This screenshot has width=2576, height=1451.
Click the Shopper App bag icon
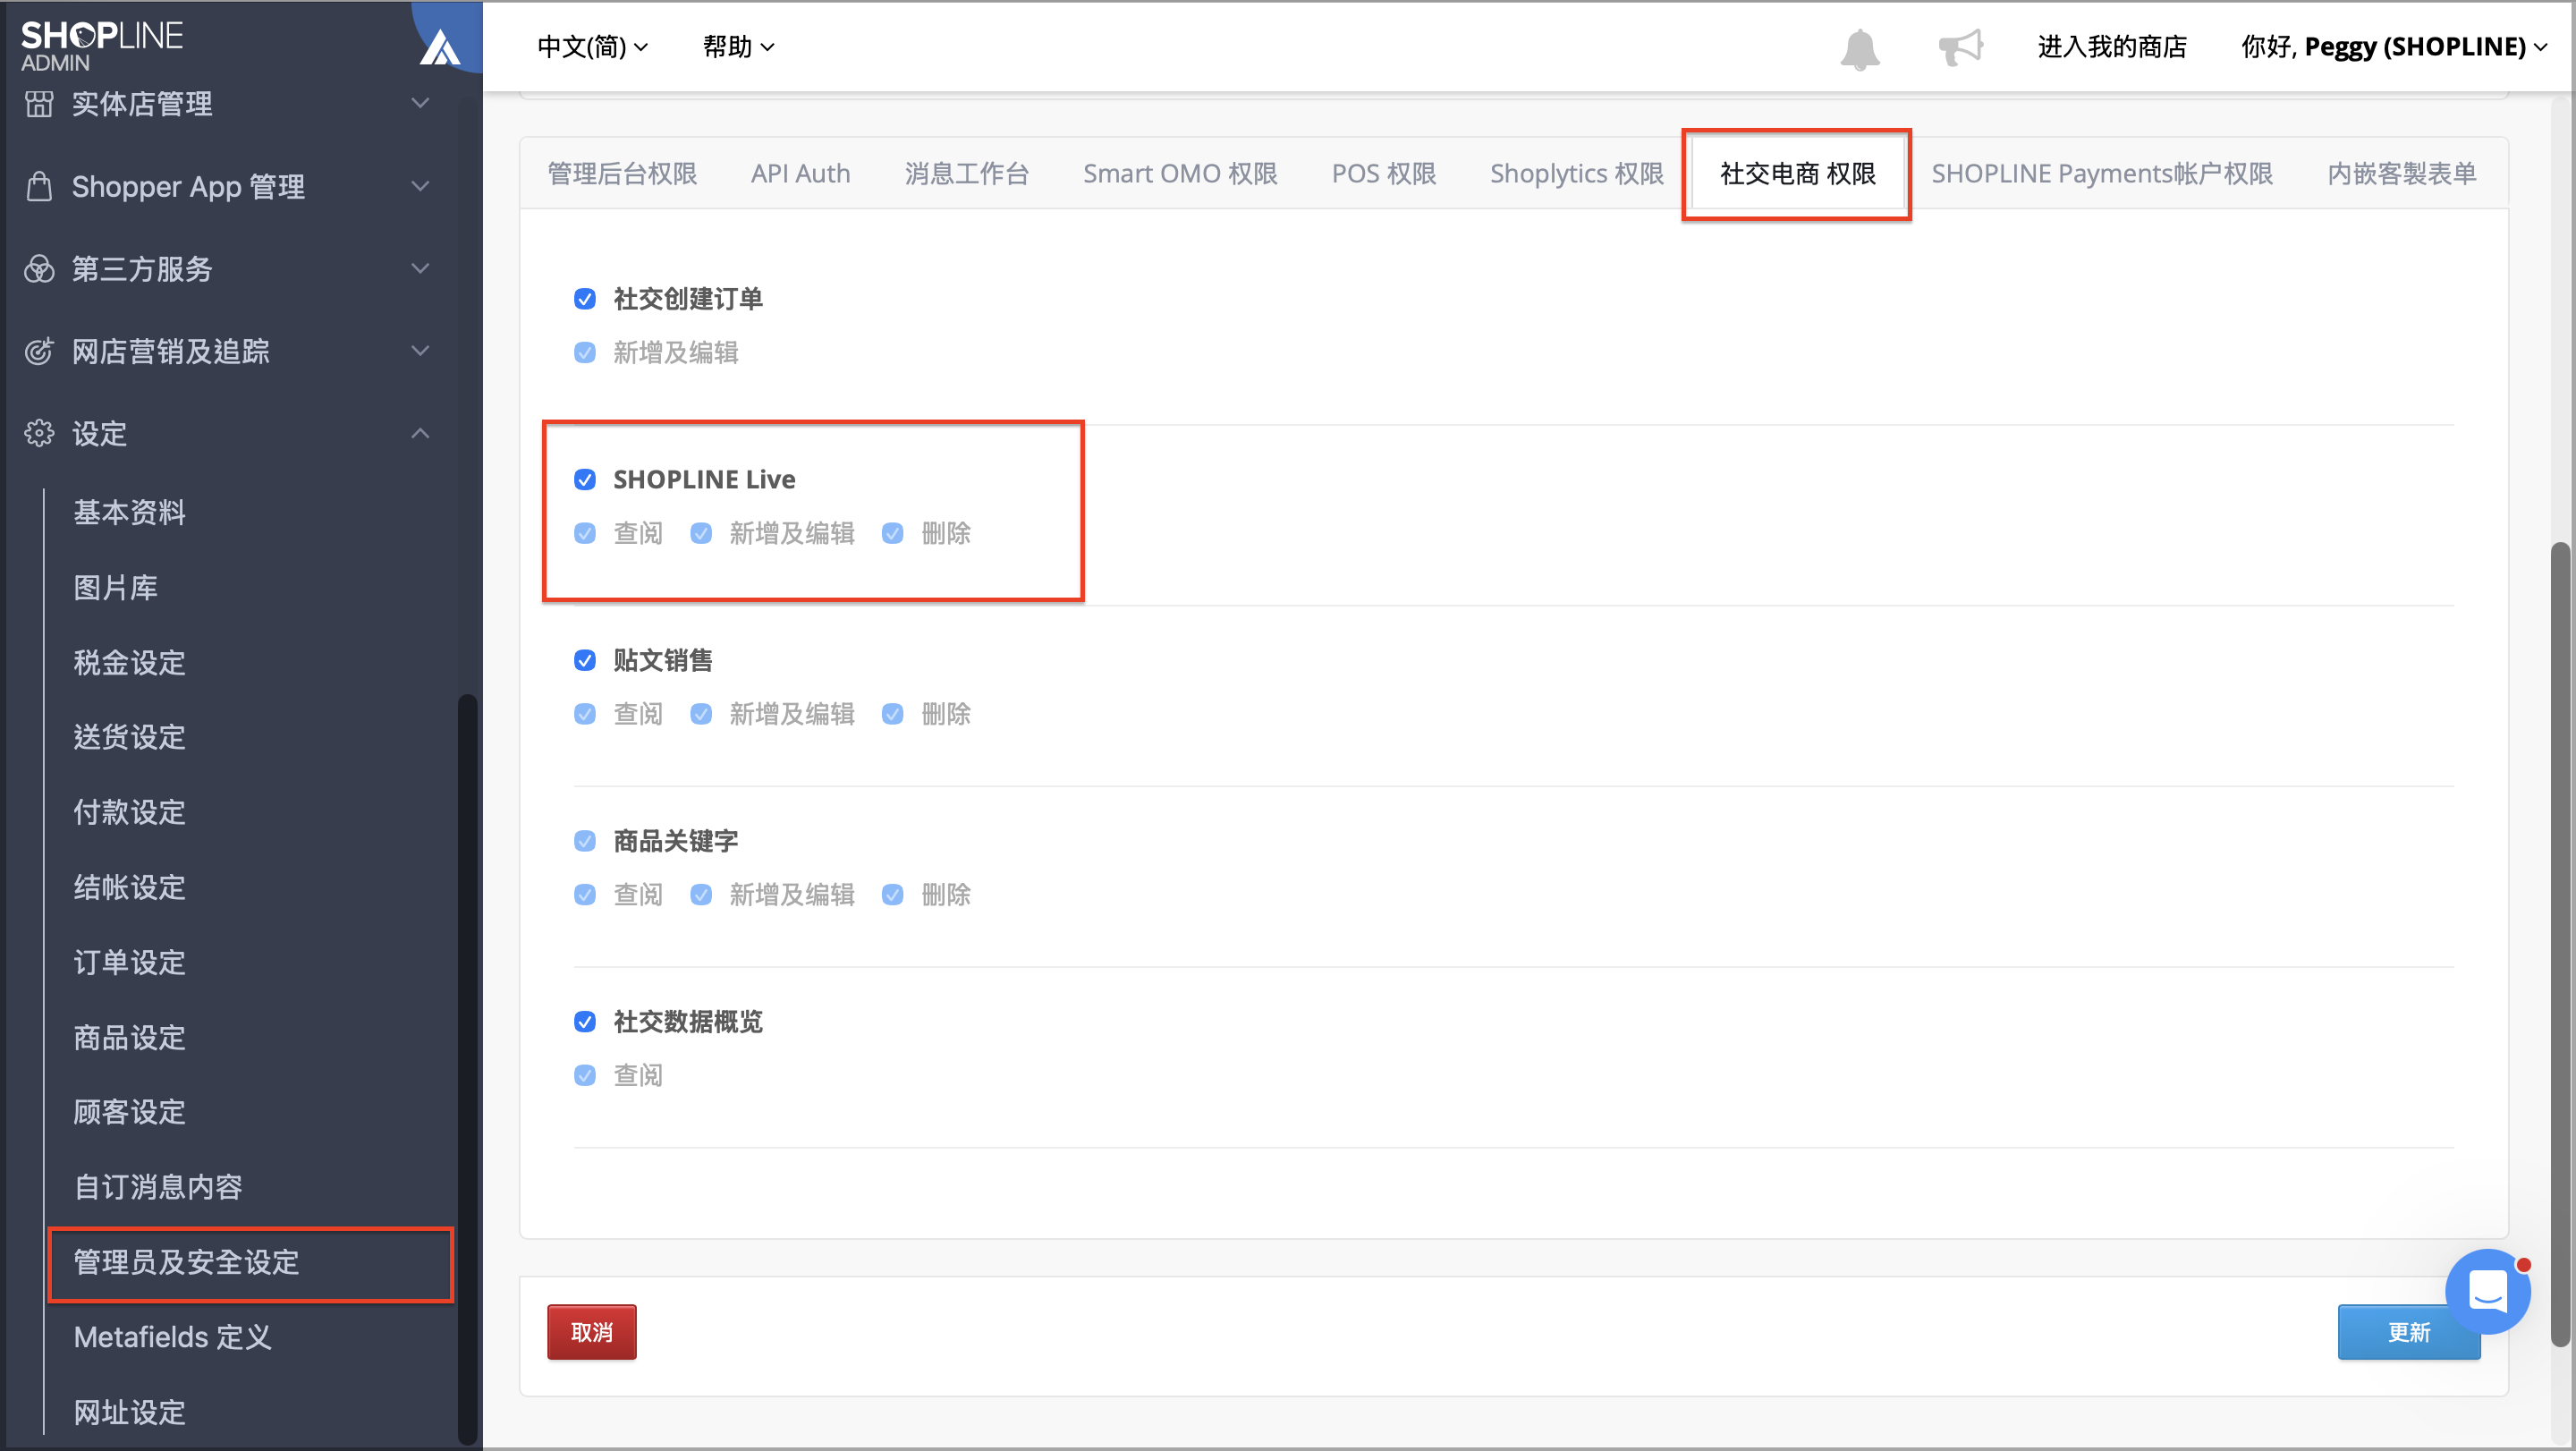(39, 186)
